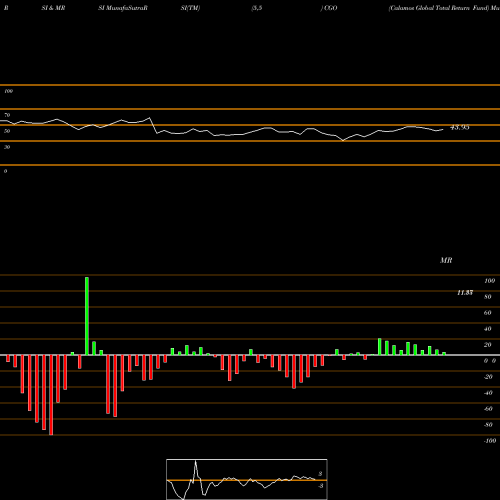Click the 3 label in mini chart

click(x=320, y=474)
